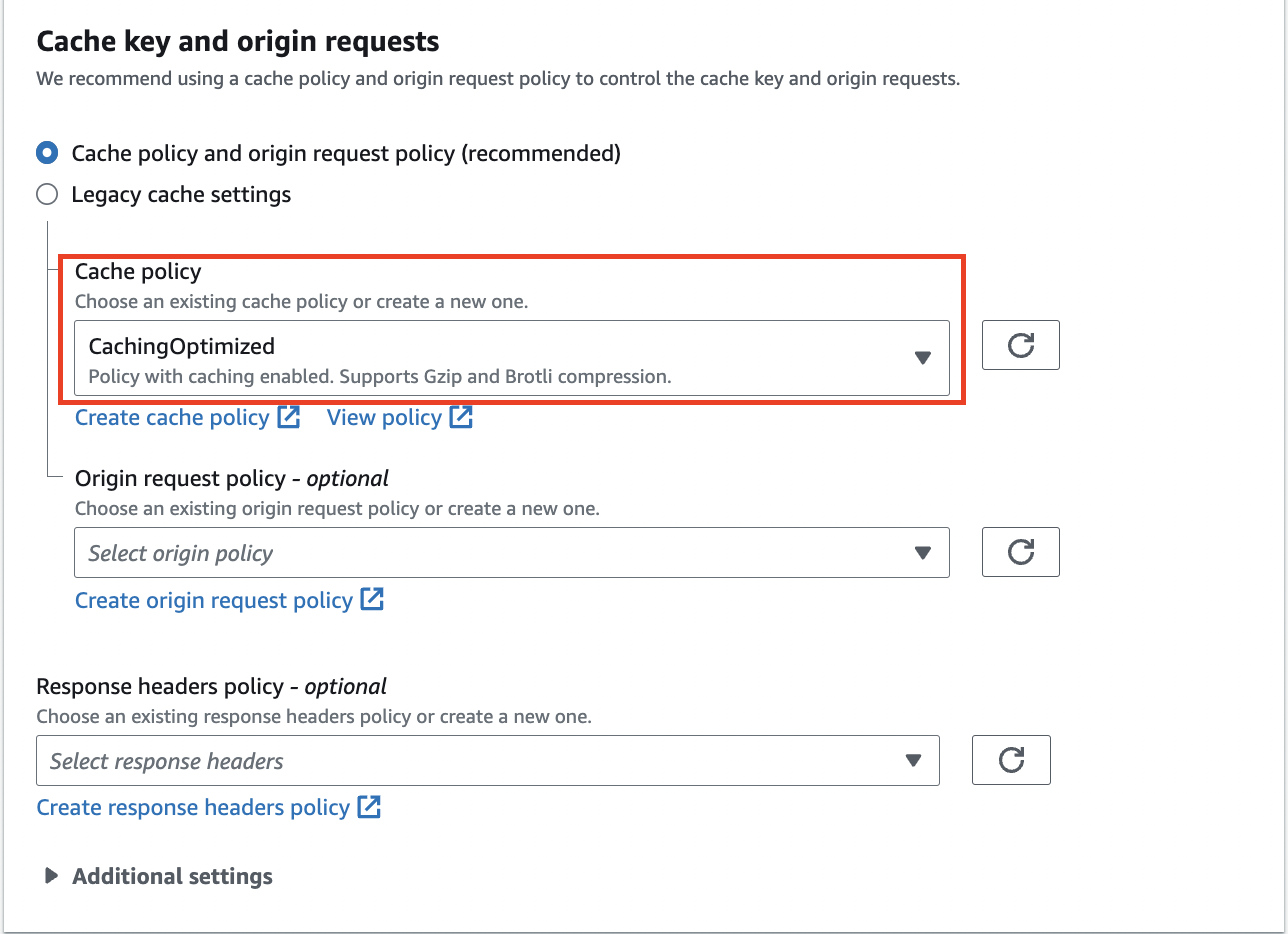Open the View policy link

click(384, 417)
